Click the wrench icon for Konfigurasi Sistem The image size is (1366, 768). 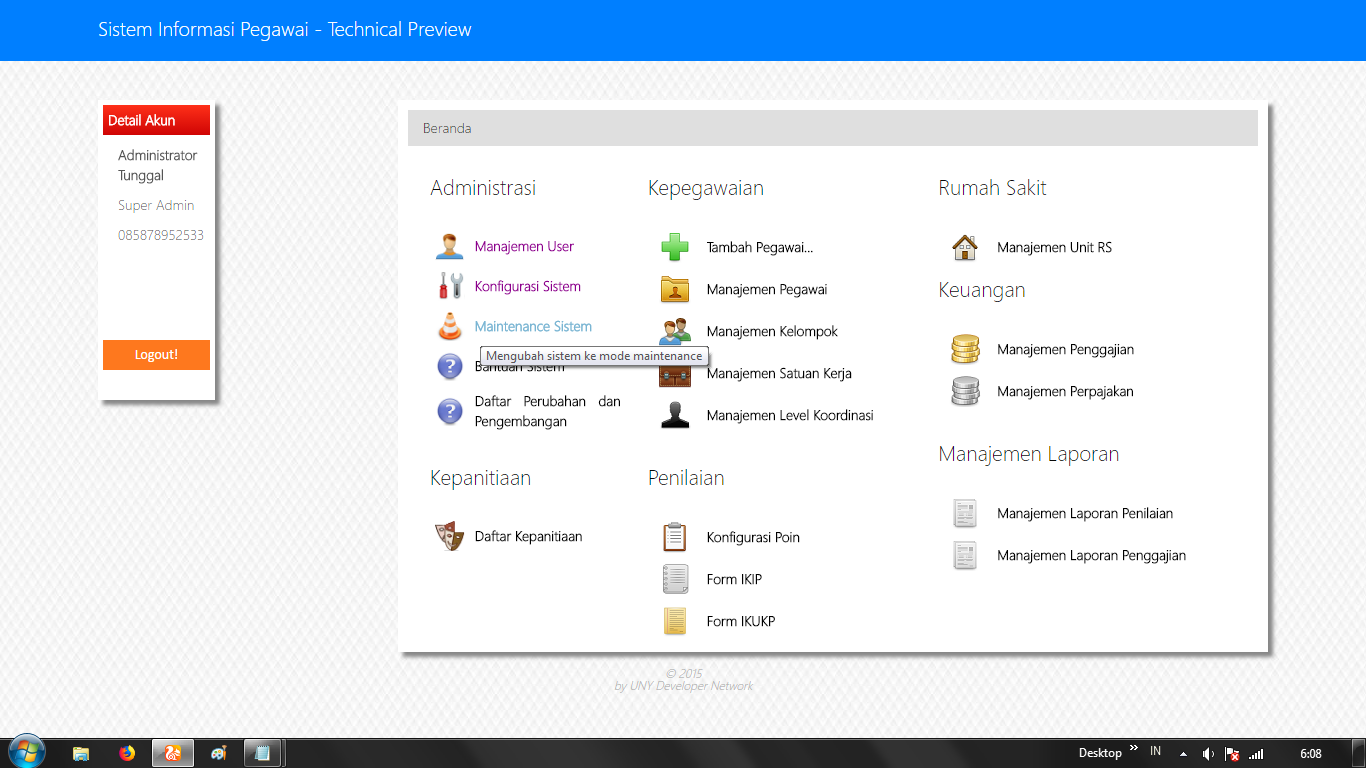point(450,286)
